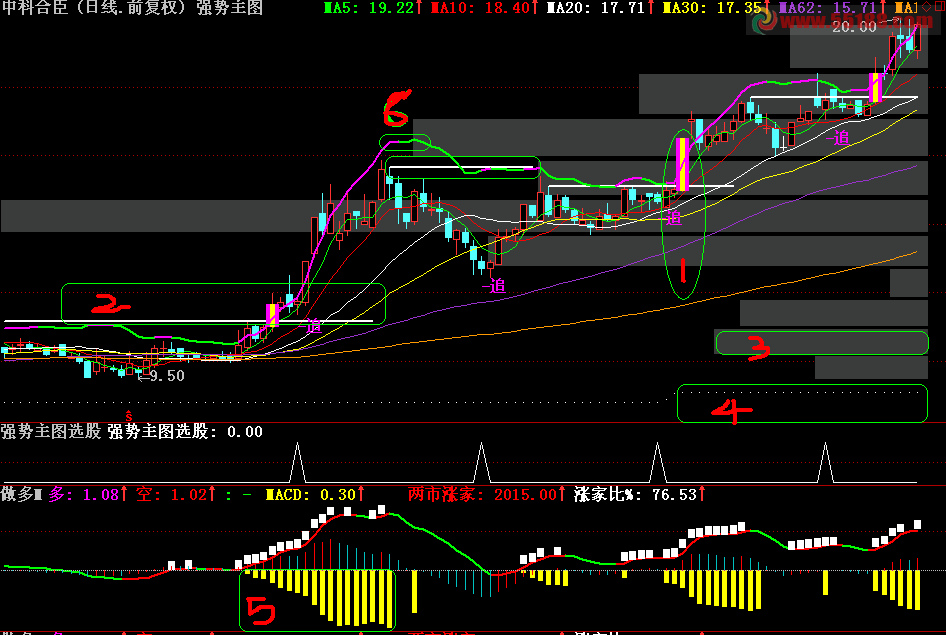This screenshot has height=635, width=946.
Task: Select the white MA20: 17.71 label
Action: pos(596,7)
